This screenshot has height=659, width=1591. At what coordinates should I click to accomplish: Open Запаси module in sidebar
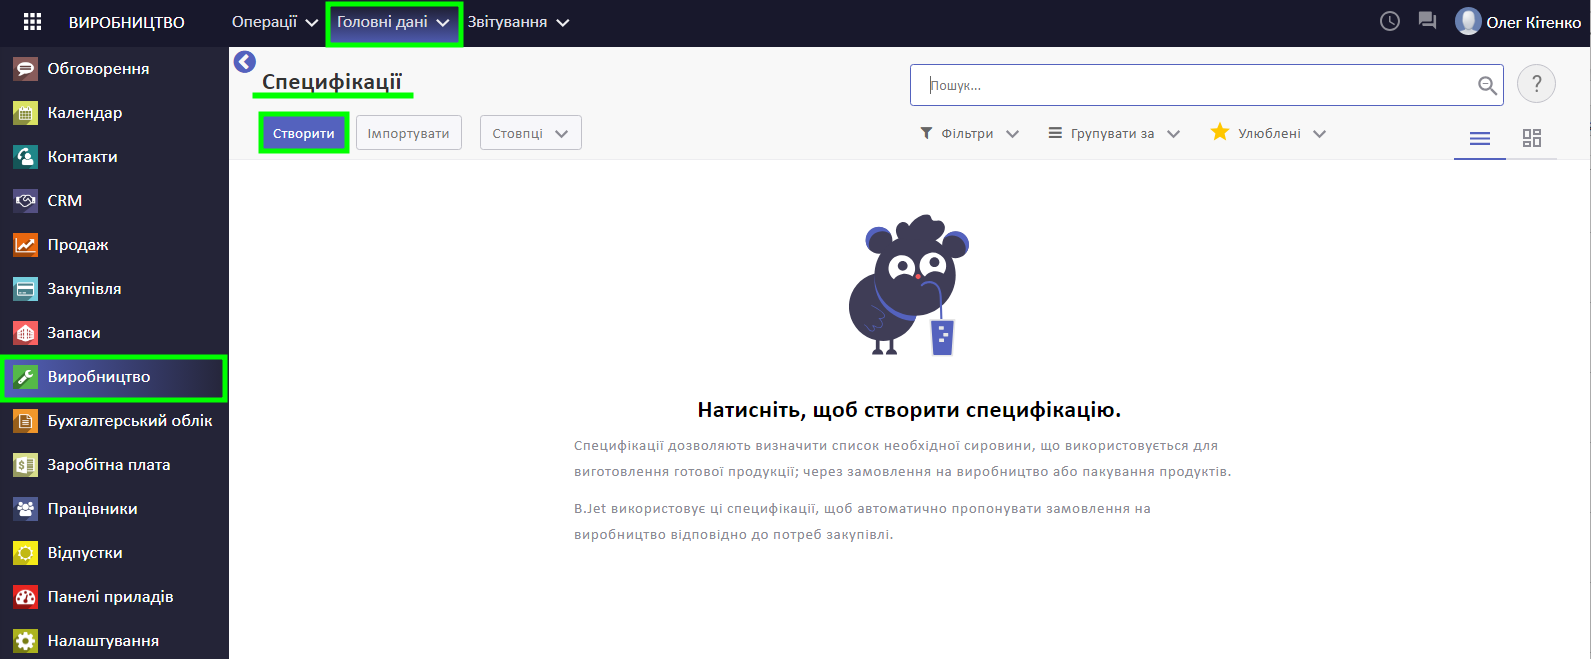74,333
